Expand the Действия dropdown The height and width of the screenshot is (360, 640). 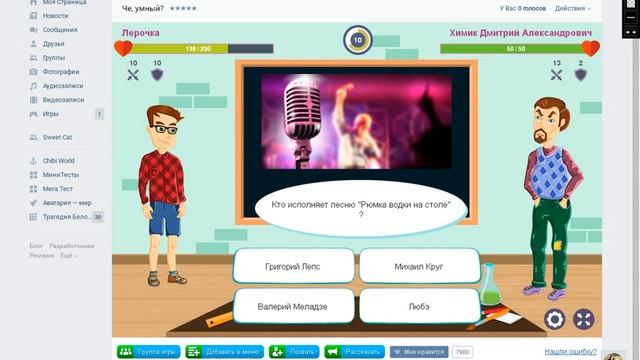pyautogui.click(x=573, y=8)
